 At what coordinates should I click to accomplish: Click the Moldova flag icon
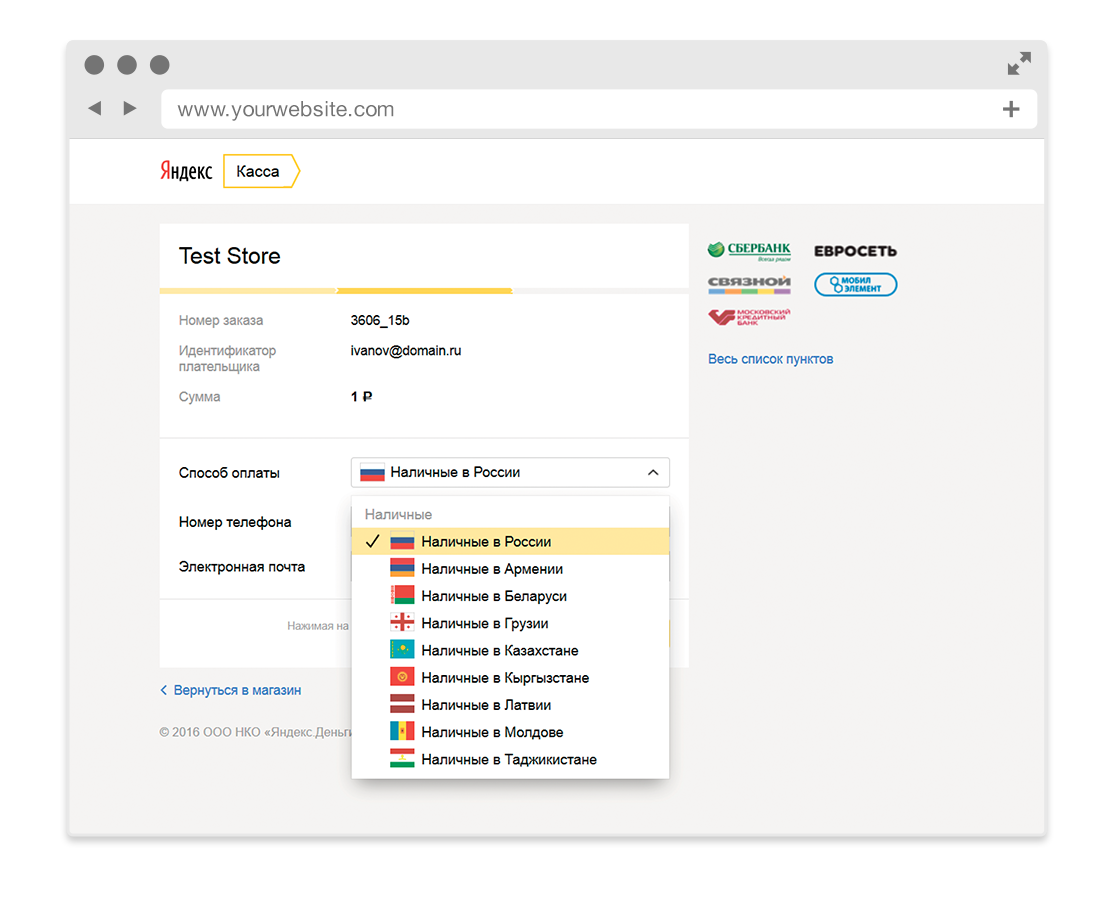pyautogui.click(x=402, y=731)
